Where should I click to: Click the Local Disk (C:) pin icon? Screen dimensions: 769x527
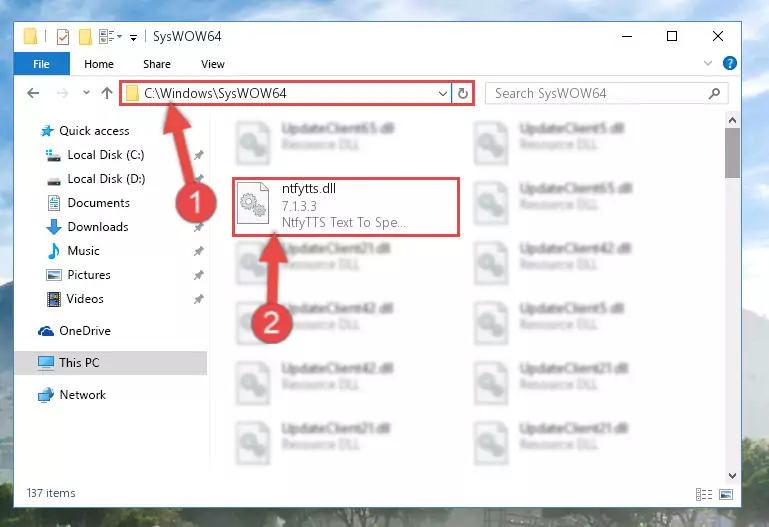tap(199, 155)
